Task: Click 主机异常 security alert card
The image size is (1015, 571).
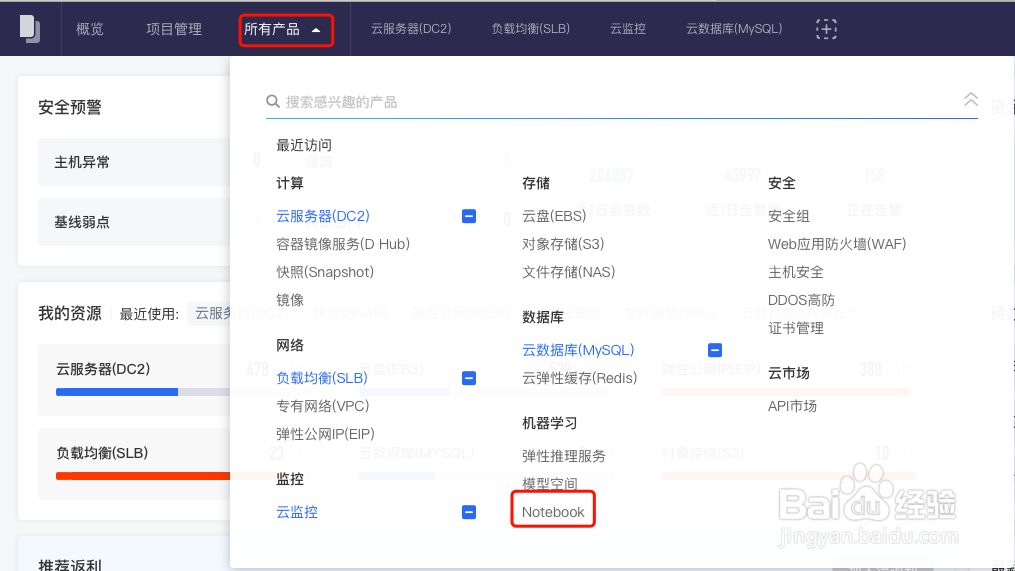Action: pos(134,162)
